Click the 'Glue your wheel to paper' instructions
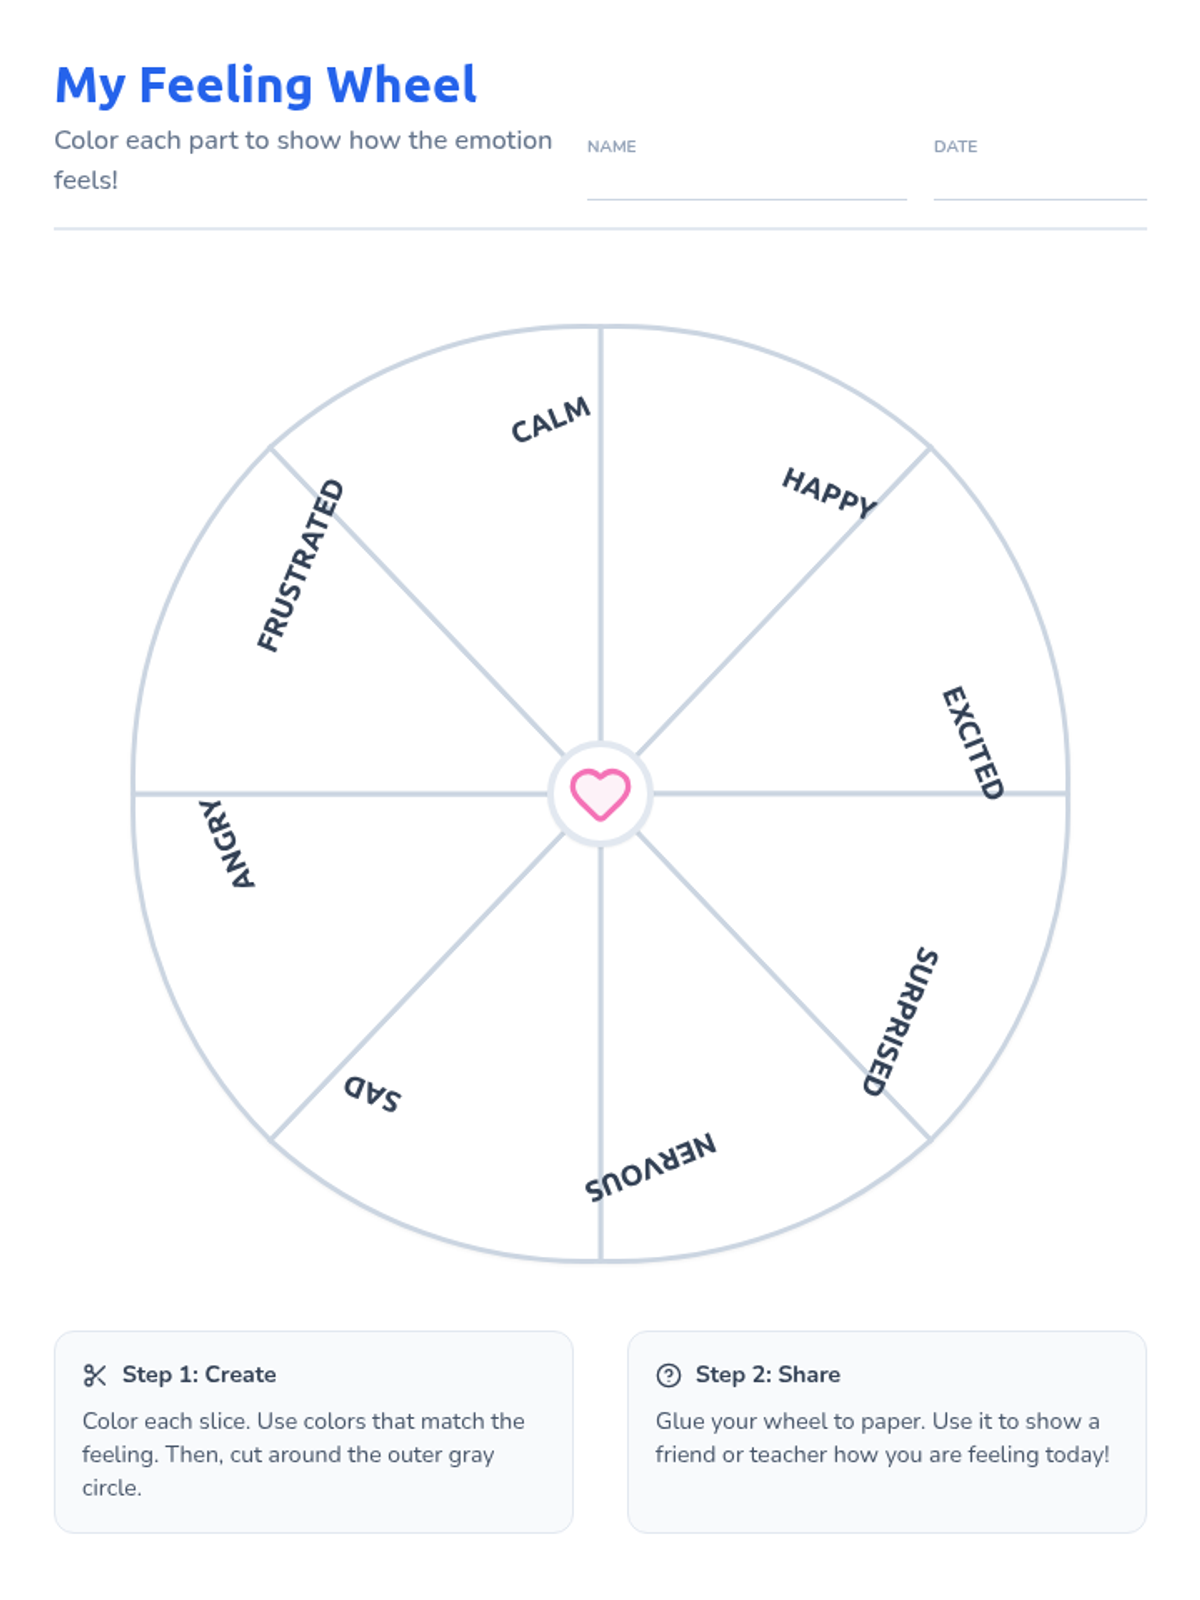This screenshot has height=1600, width=1200. point(882,1438)
